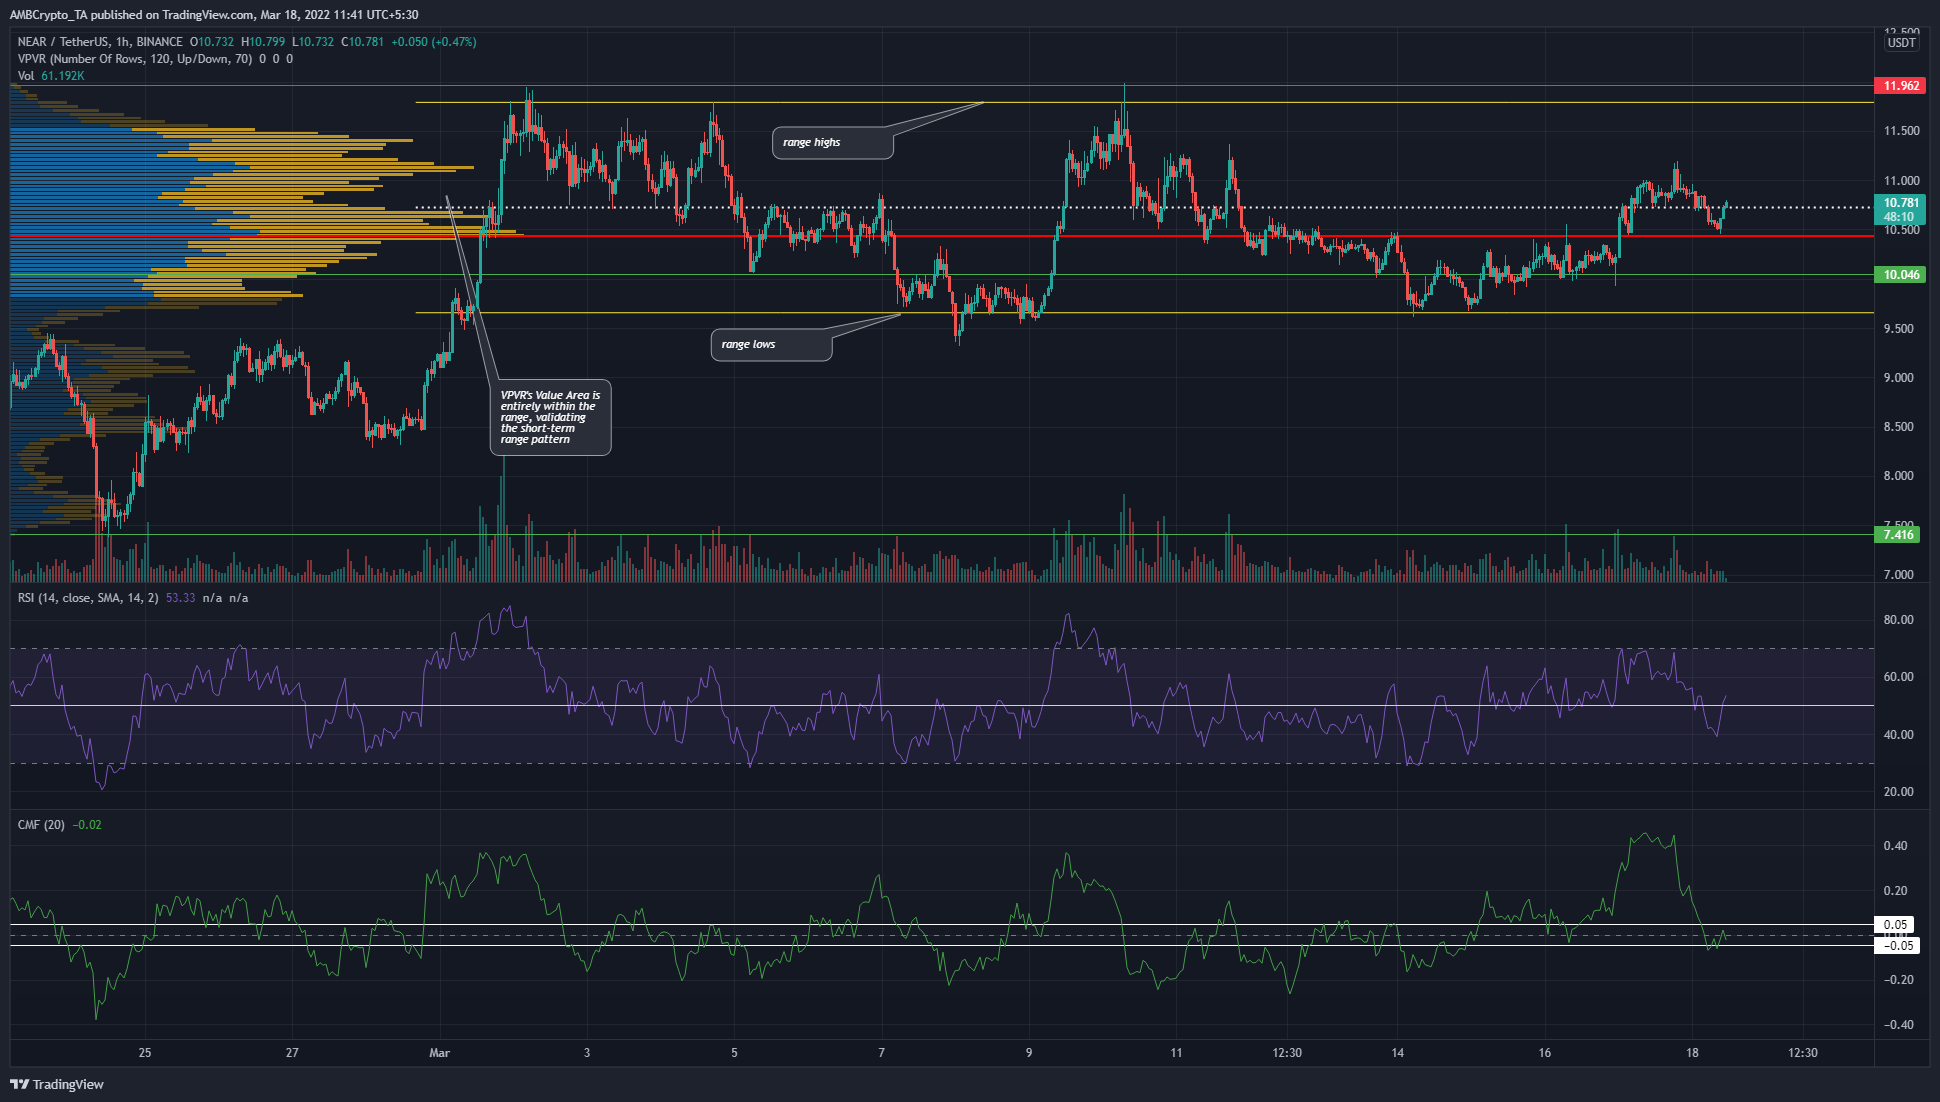Screen dimensions: 1940x1102
Task: Click the 11.500 price scale value
Action: coord(1900,131)
